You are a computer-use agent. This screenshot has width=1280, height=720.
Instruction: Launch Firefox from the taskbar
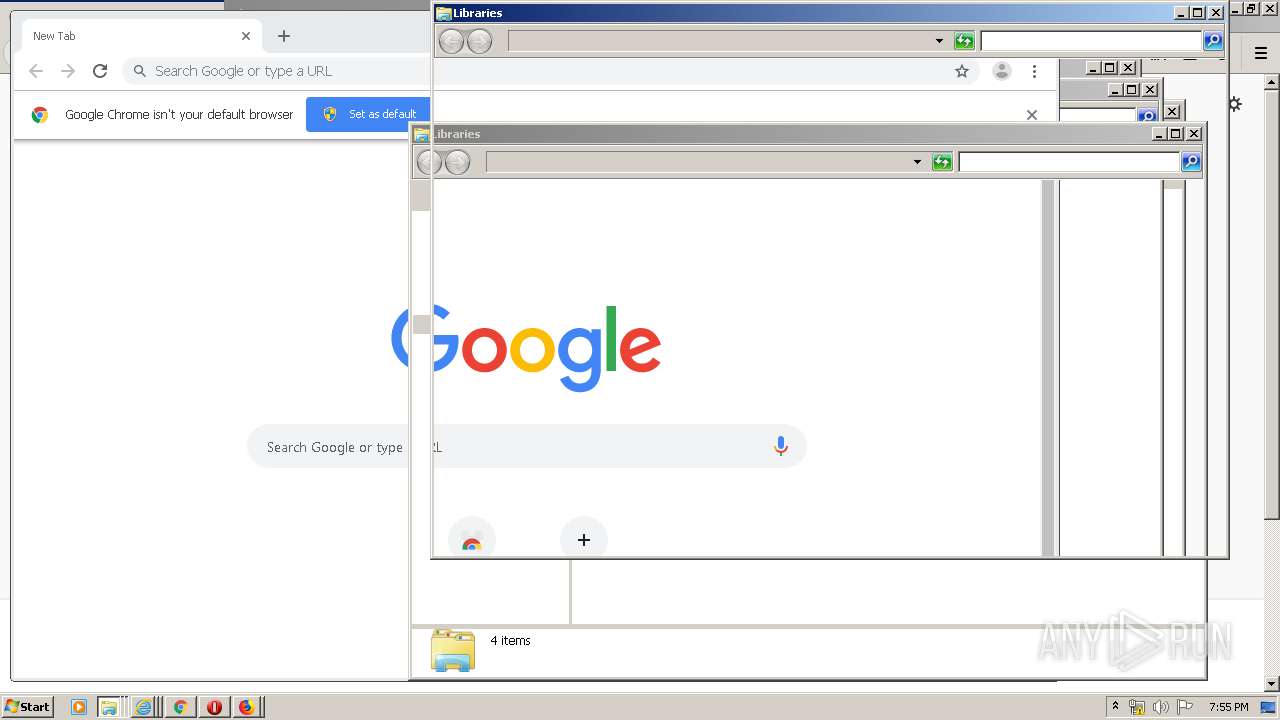[246, 707]
